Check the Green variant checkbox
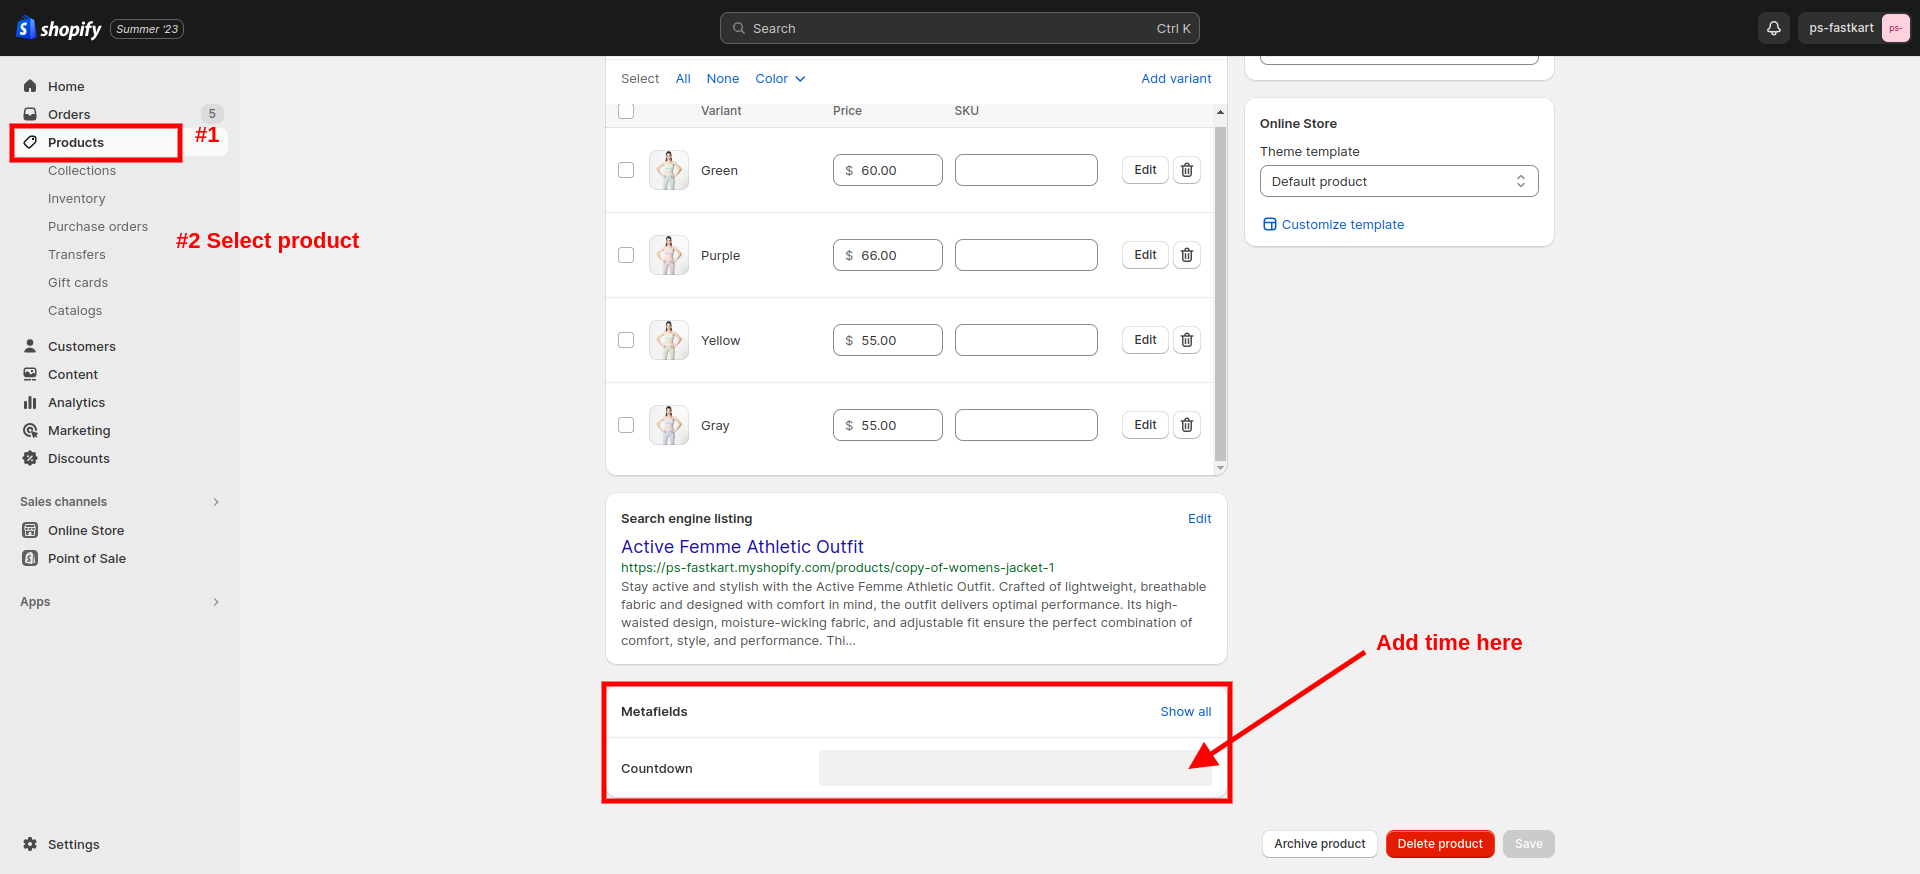 click(626, 170)
